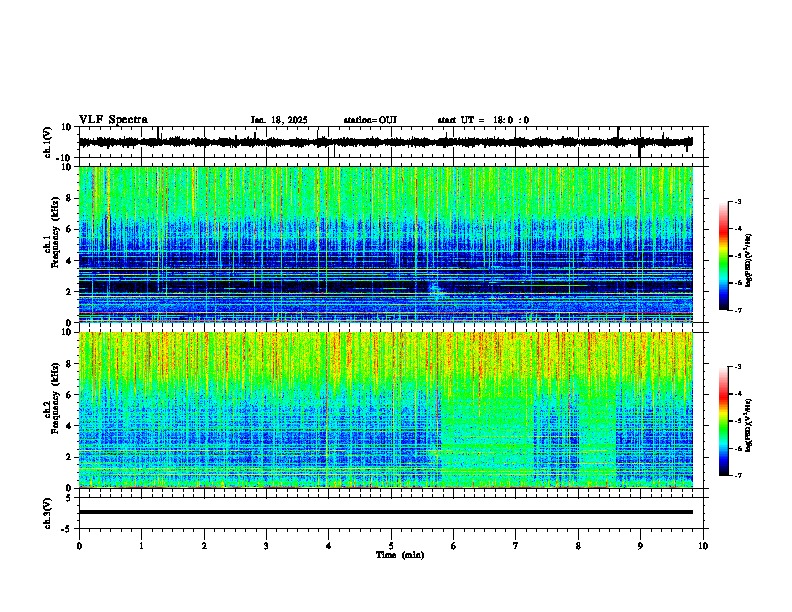Click the ch.1 spectrogram "8" kHz tick label
Image resolution: width=792 pixels, height=612 pixels.
(69, 198)
